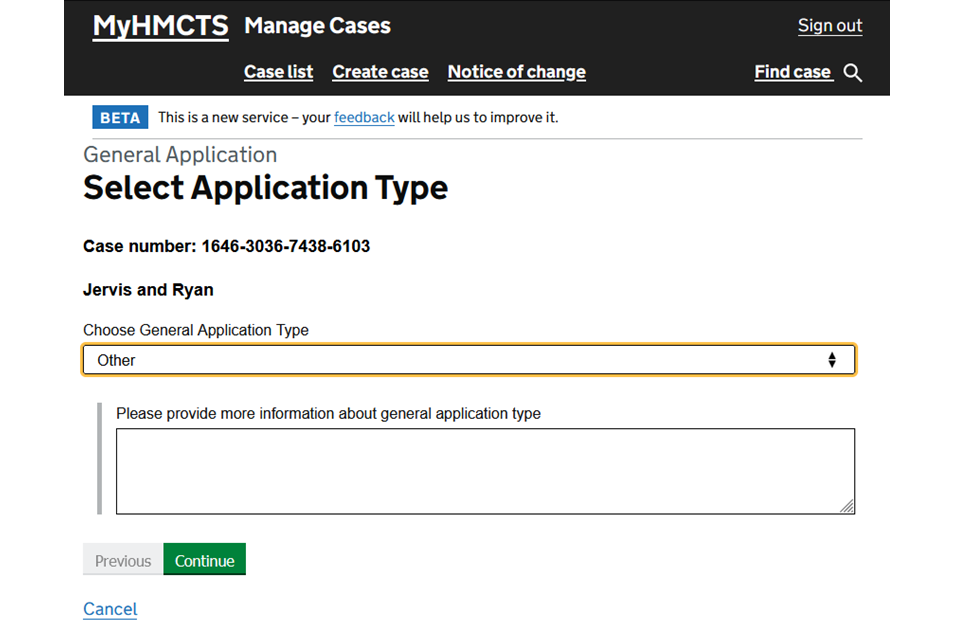Click the resize handle of the text area

pyautogui.click(x=846, y=506)
